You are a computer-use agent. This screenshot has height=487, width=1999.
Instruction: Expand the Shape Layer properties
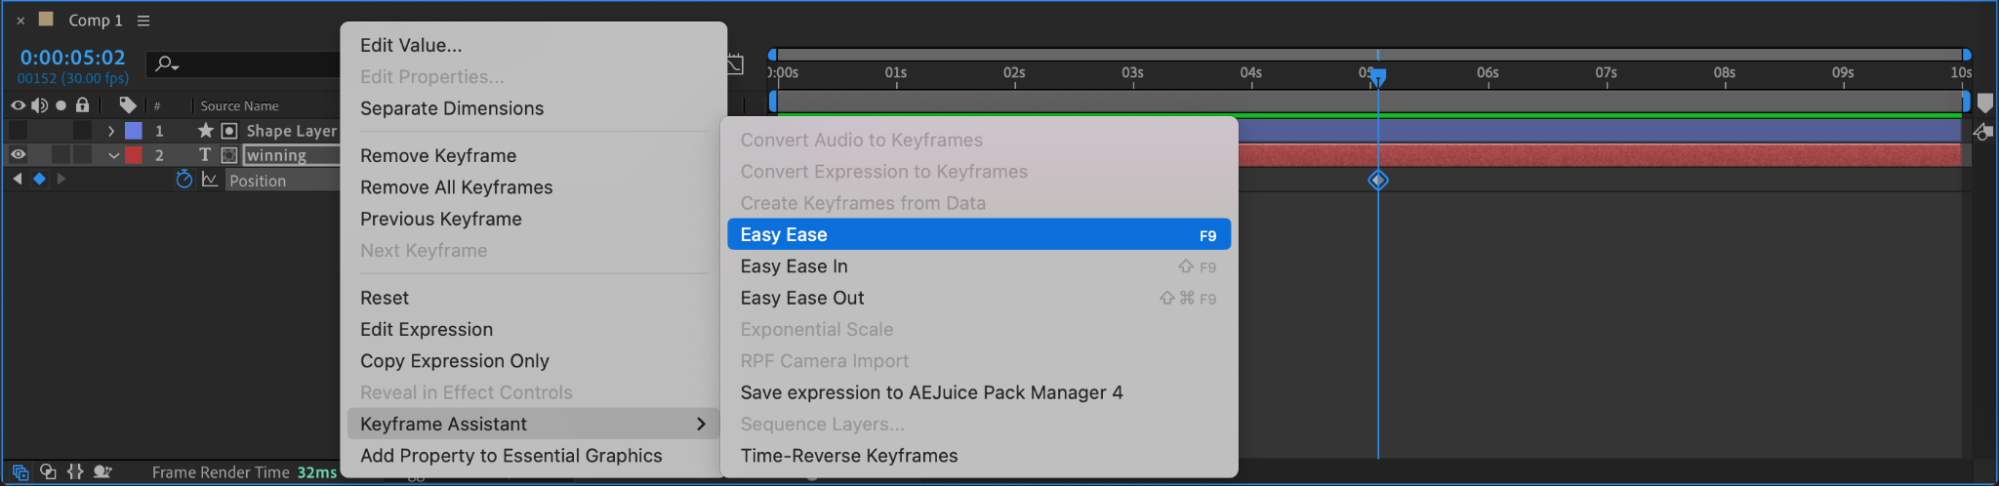click(111, 131)
